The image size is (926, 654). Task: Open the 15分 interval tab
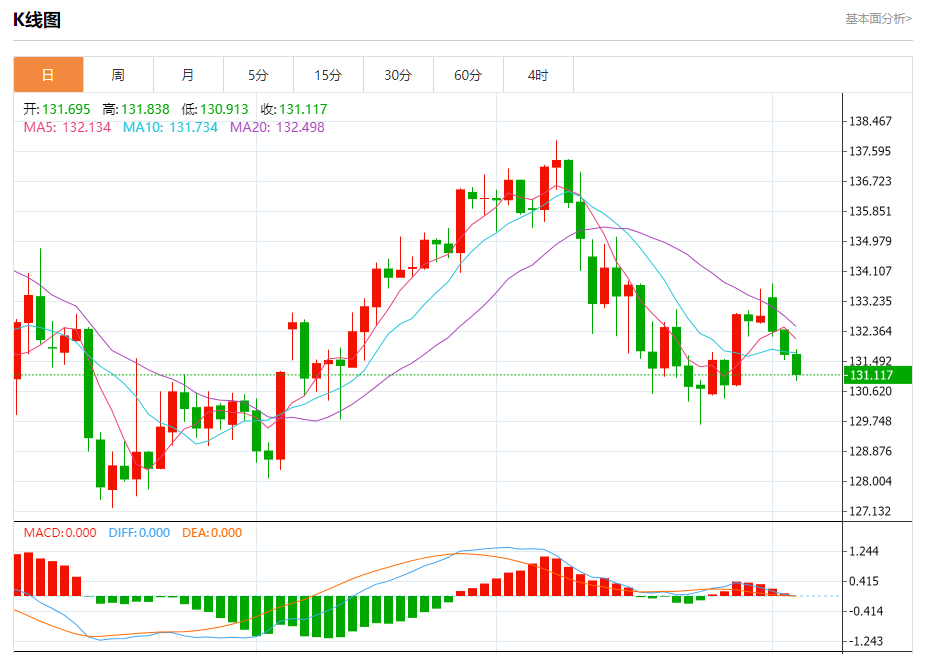click(328, 75)
